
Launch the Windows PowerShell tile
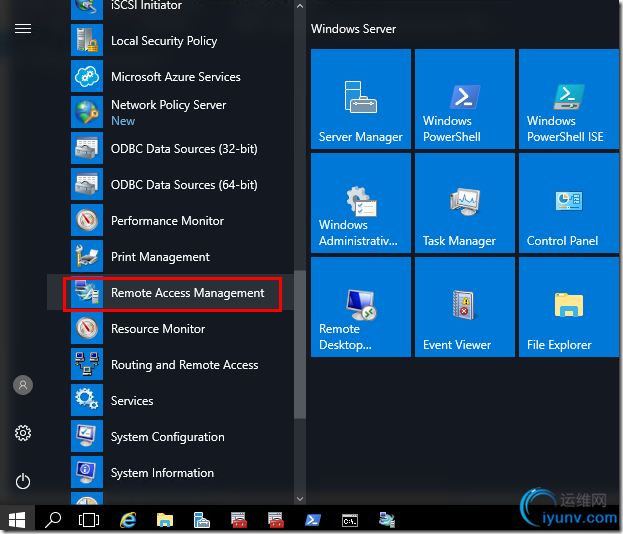coord(465,99)
